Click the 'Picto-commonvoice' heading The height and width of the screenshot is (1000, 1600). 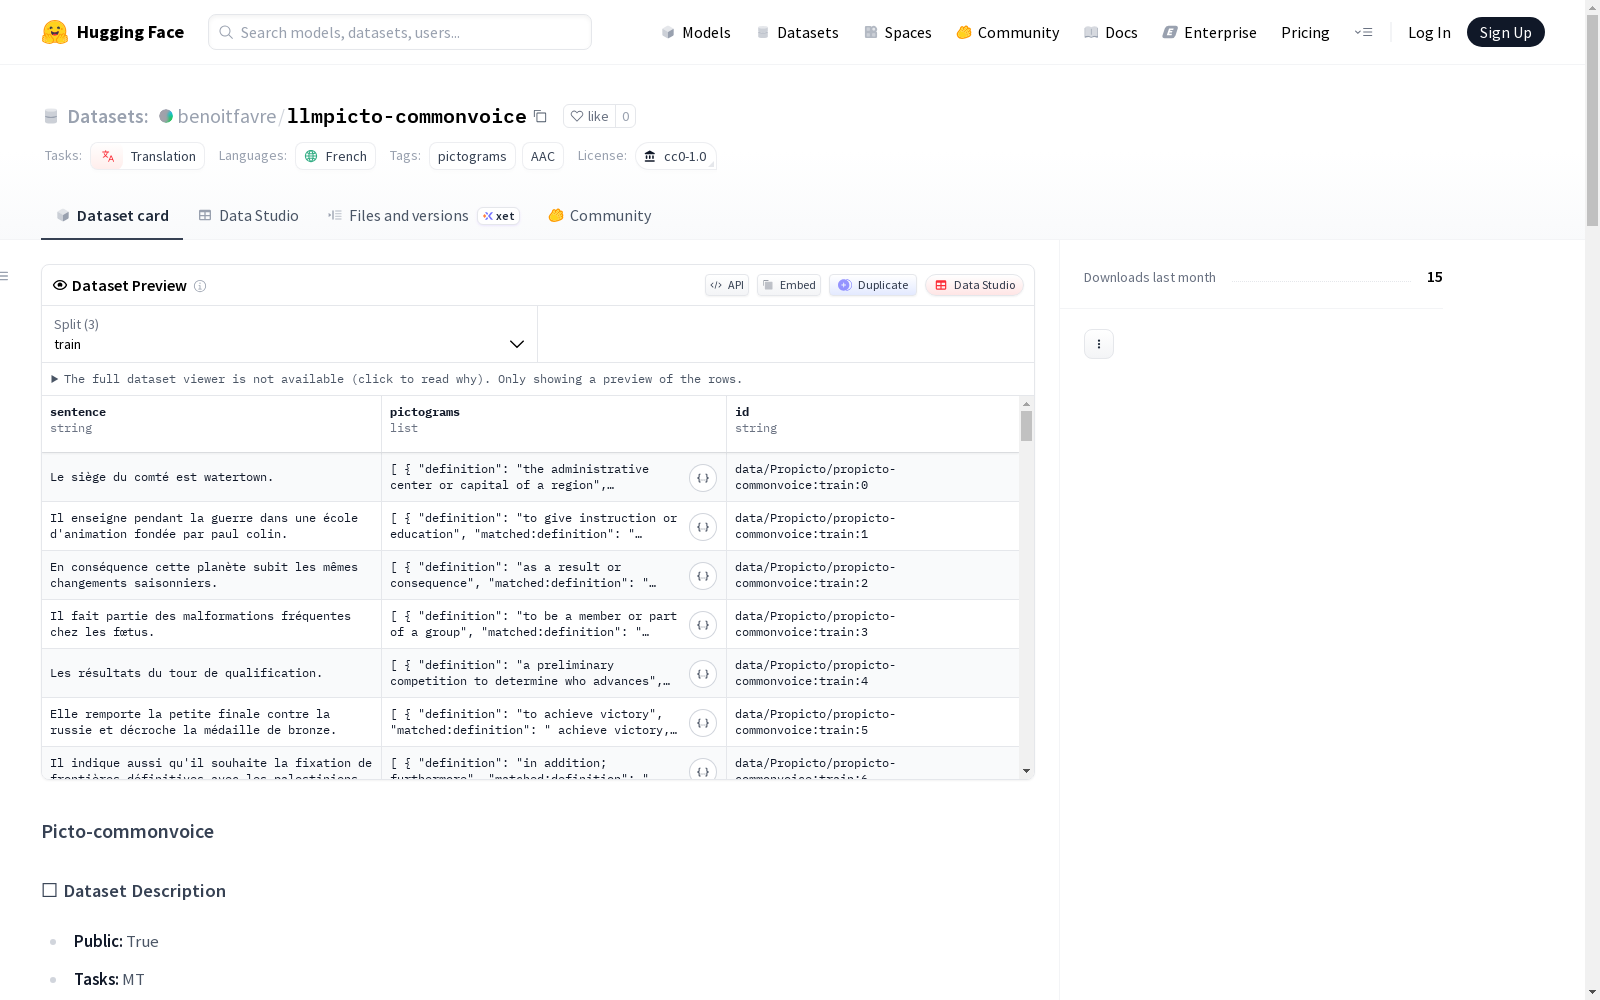(128, 832)
